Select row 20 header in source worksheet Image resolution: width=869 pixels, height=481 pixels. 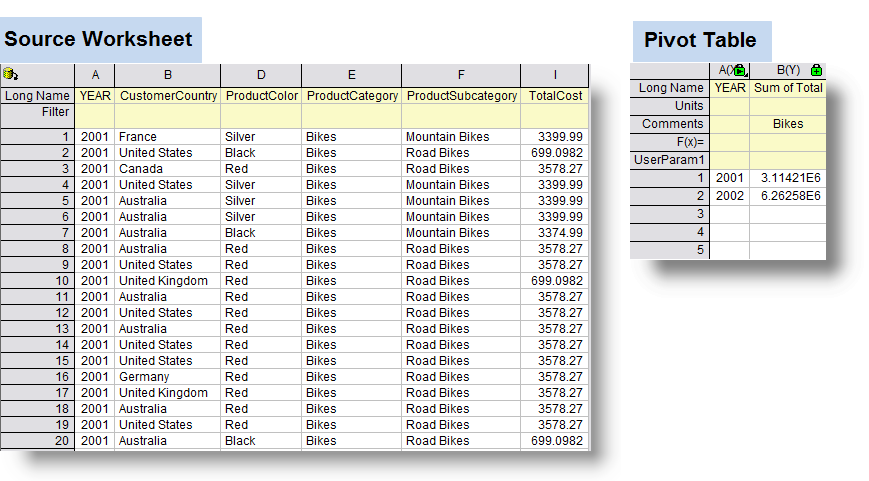point(38,441)
